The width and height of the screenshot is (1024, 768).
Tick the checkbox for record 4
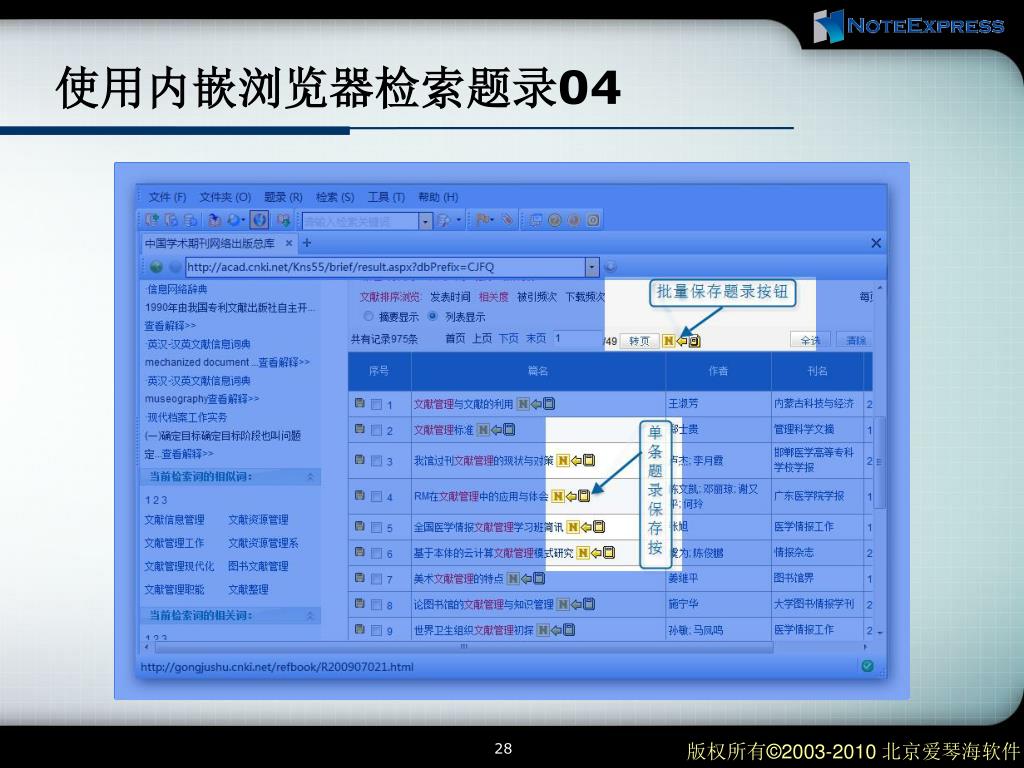click(x=376, y=497)
